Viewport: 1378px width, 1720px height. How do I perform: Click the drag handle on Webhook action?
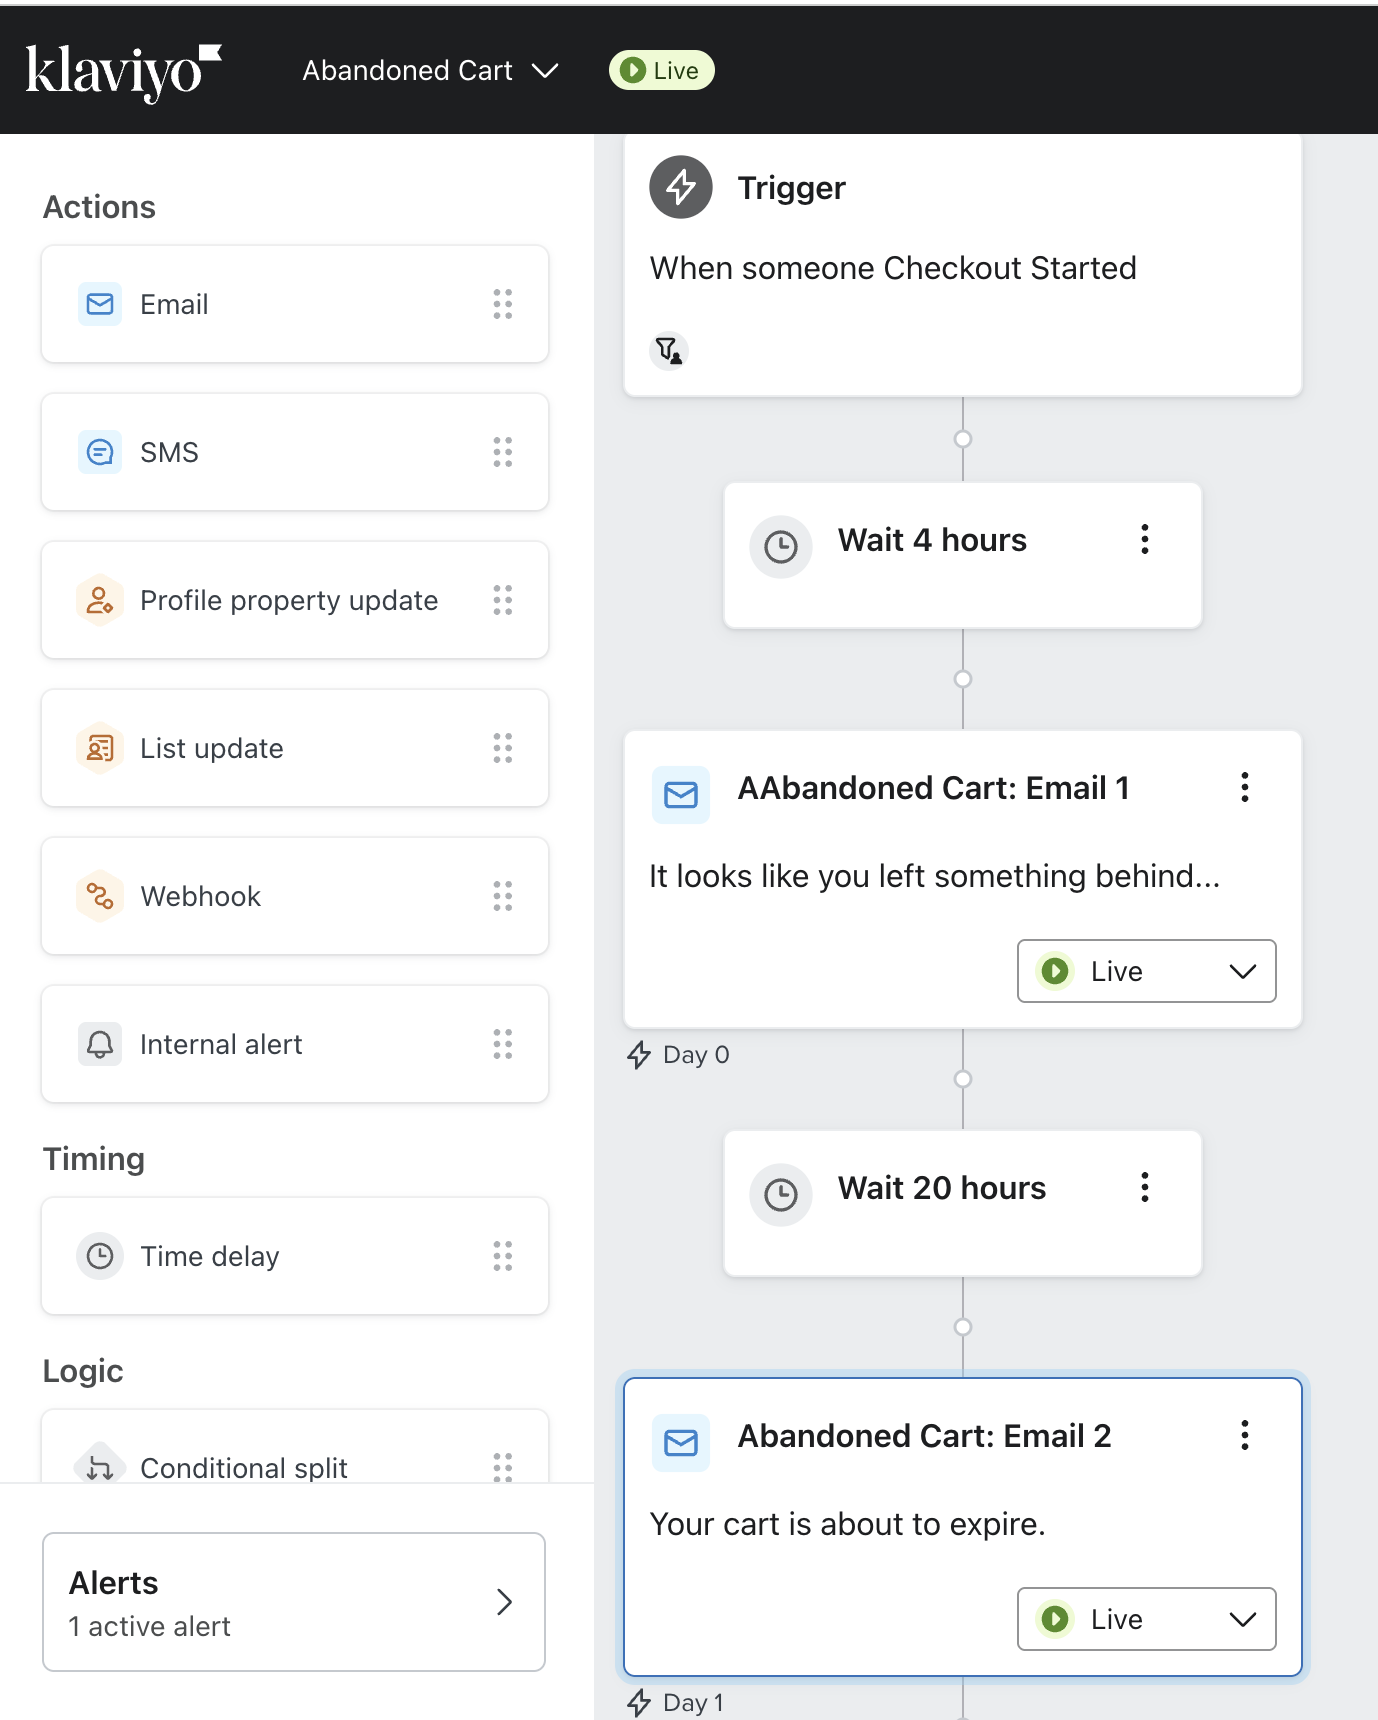(503, 896)
